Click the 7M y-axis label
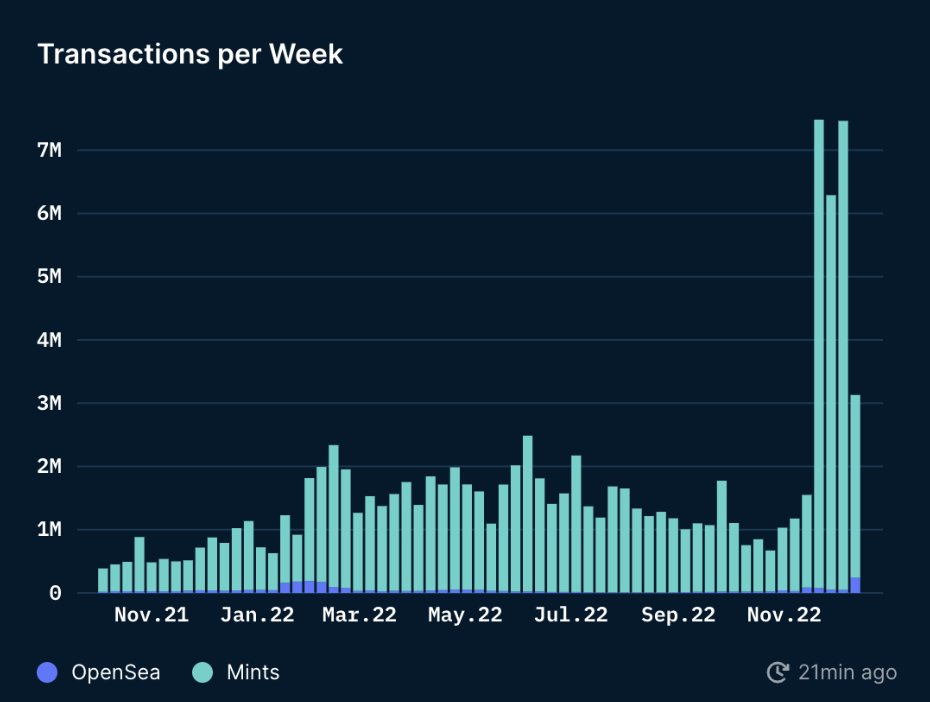The width and height of the screenshot is (930, 702). pos(49,150)
